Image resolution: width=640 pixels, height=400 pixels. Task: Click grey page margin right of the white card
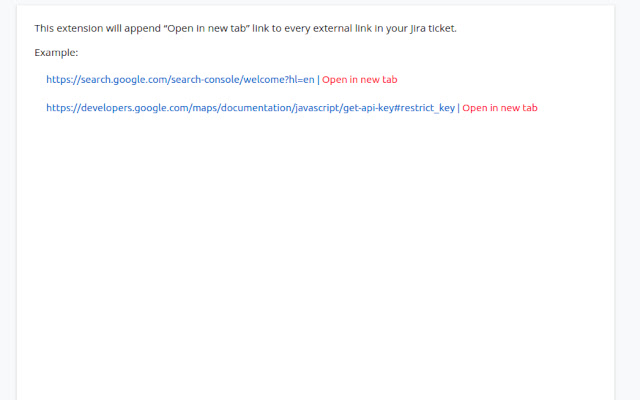click(627, 204)
